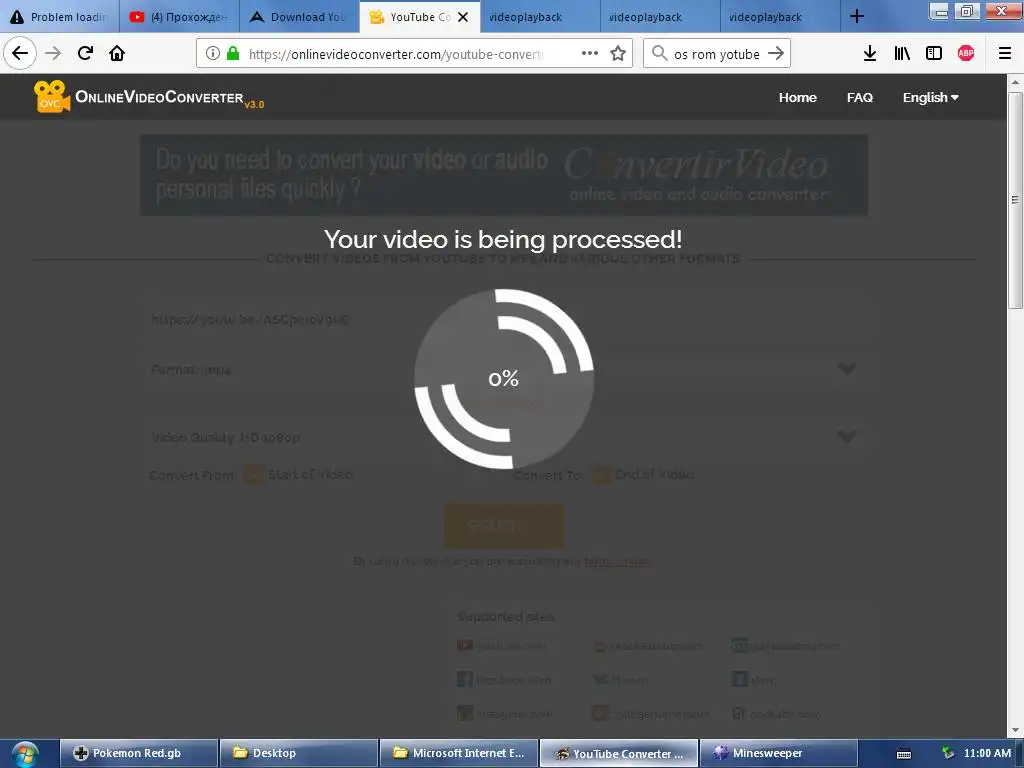
Task: Click the OnlineVideoConverter camera logo
Action: coord(52,97)
